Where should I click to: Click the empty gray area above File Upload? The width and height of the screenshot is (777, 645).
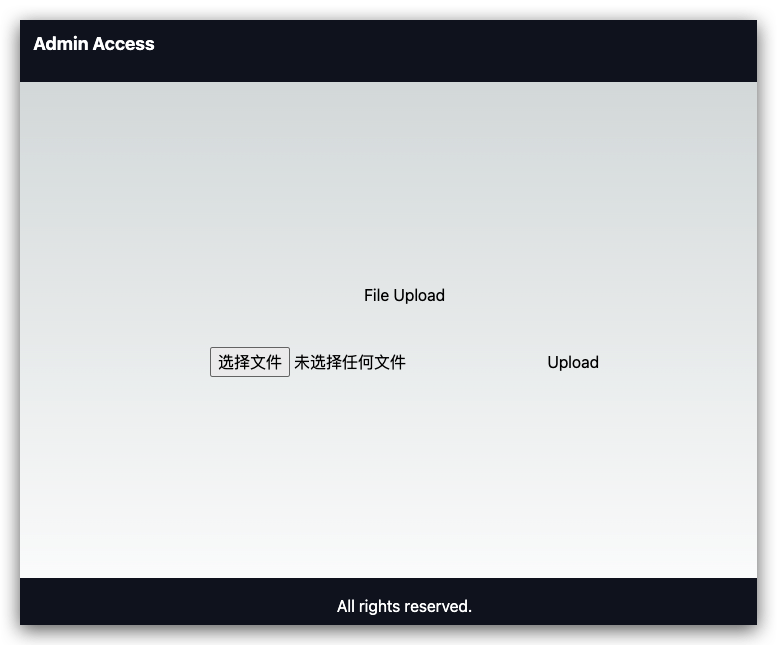[x=388, y=183]
